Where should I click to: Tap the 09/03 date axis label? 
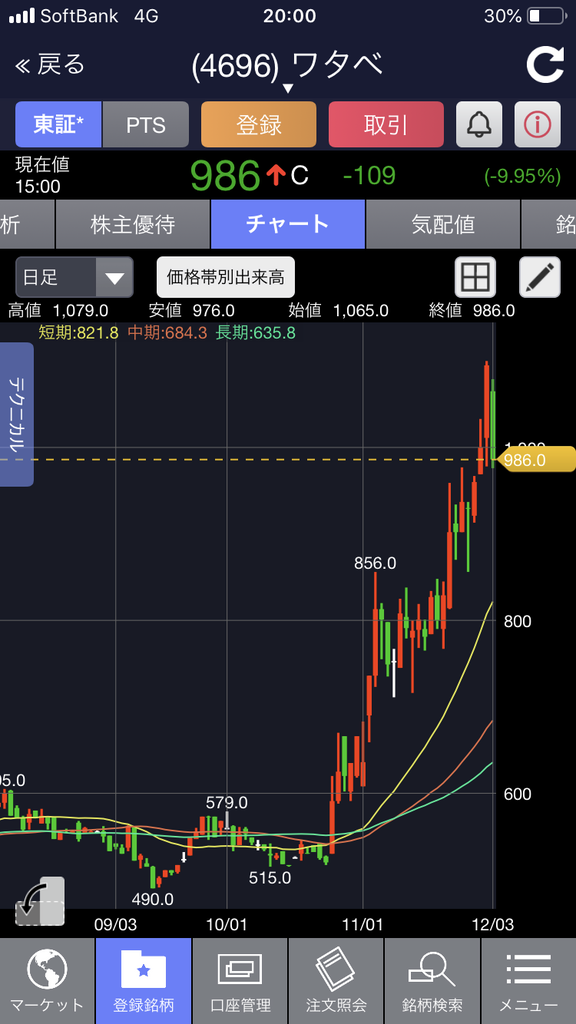click(115, 925)
